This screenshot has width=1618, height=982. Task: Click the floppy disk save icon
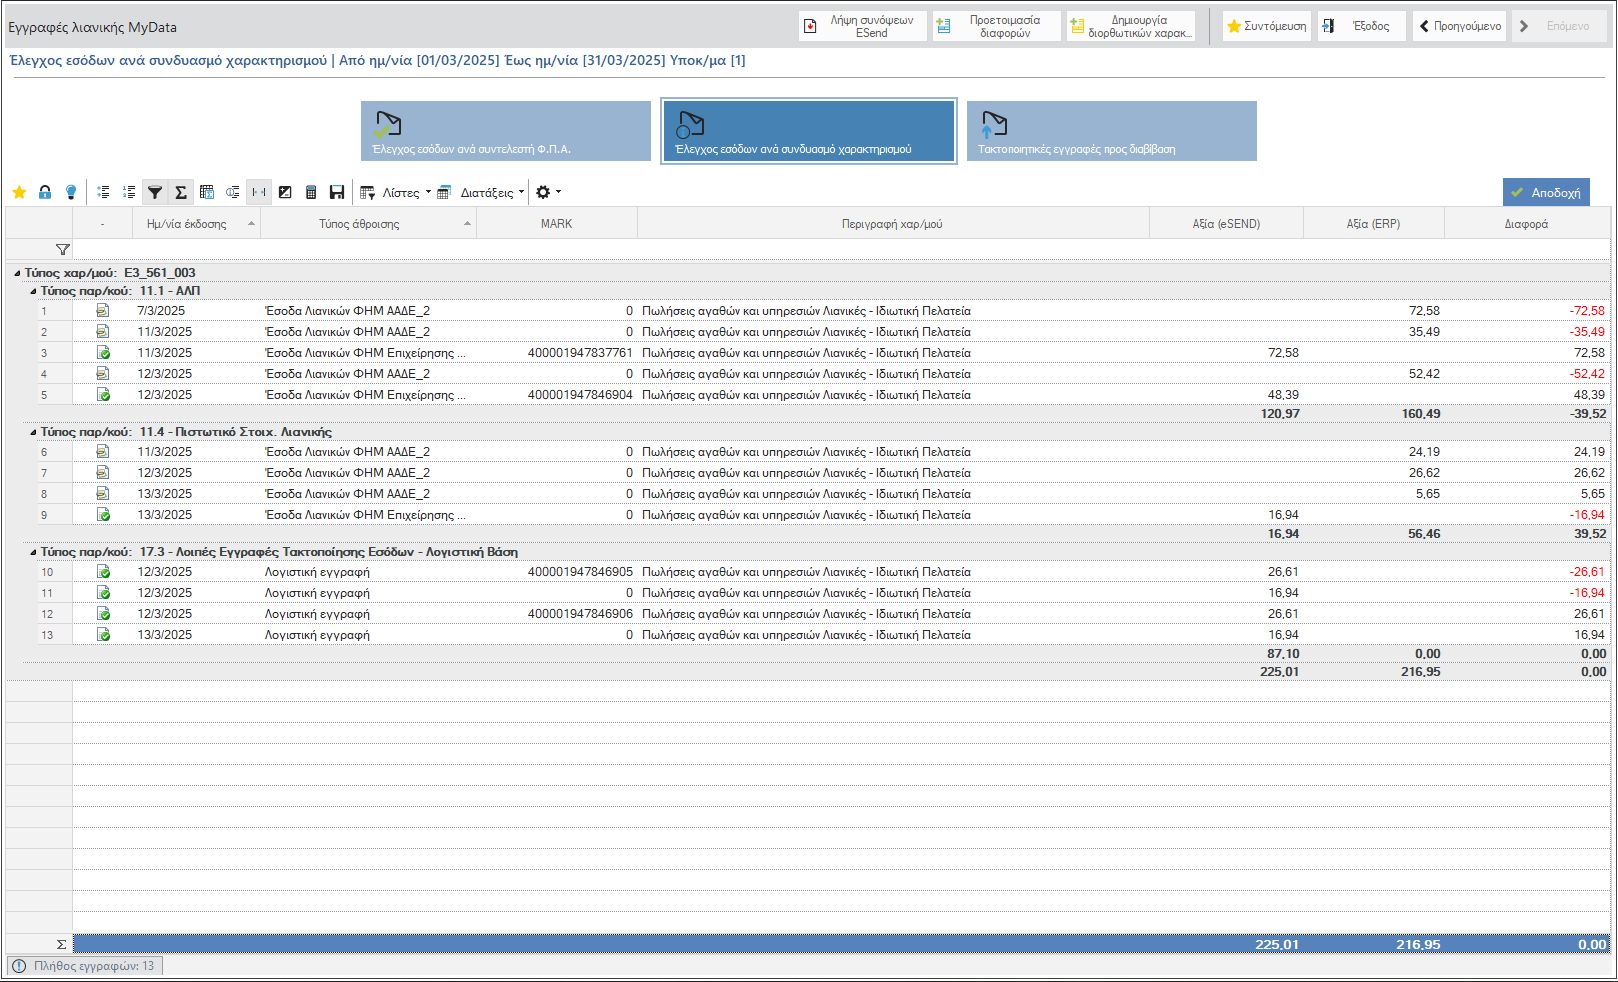point(337,192)
